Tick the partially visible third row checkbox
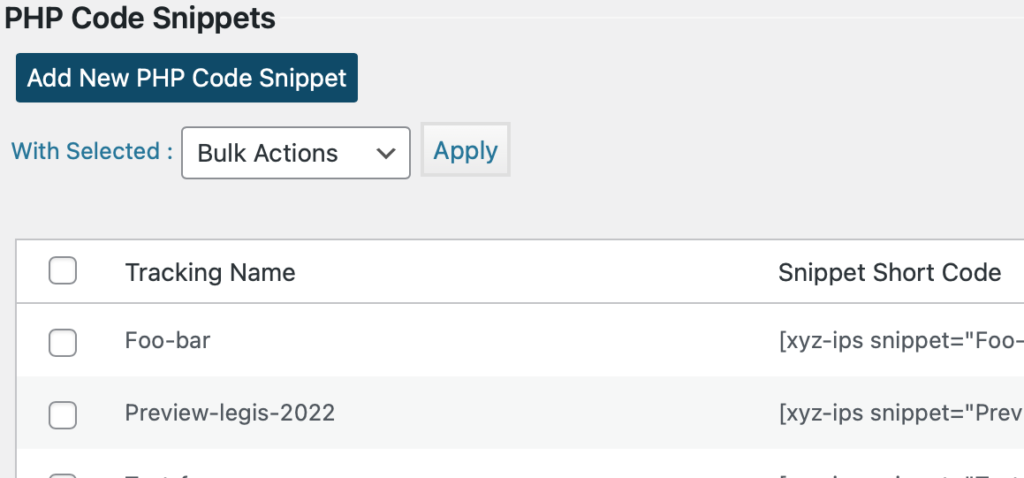The height and width of the screenshot is (478, 1024). (63, 475)
